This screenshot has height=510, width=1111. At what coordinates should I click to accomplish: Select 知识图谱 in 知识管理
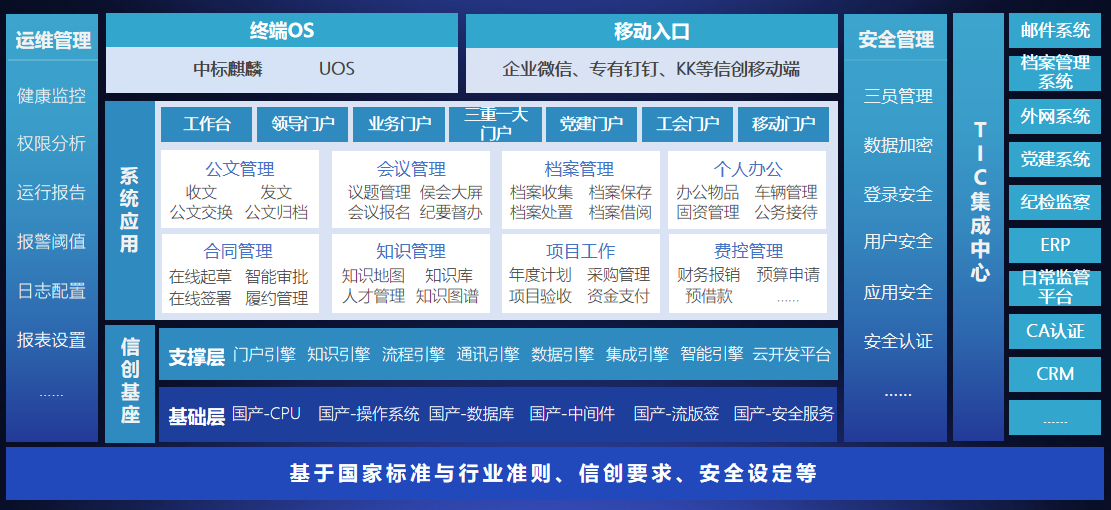coord(447,296)
